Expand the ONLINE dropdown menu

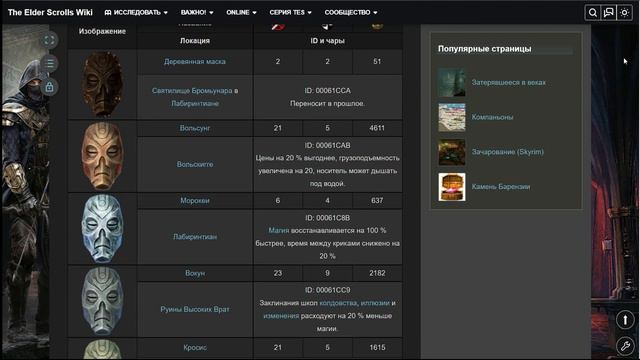[x=241, y=13]
